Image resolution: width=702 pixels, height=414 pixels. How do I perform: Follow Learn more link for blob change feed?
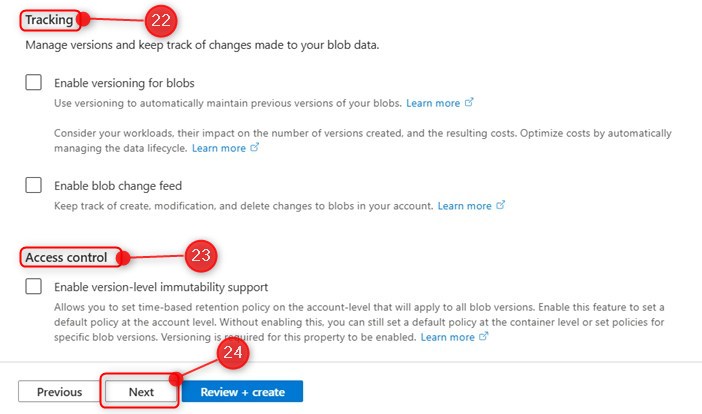(x=464, y=206)
